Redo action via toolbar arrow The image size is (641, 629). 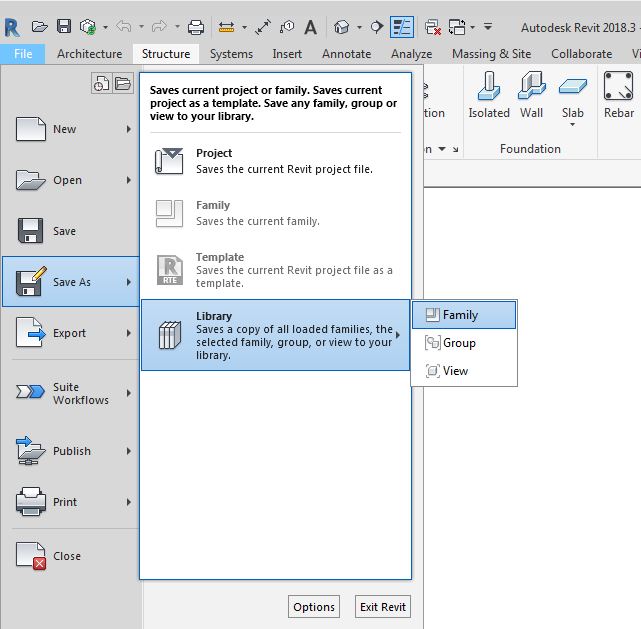159,27
